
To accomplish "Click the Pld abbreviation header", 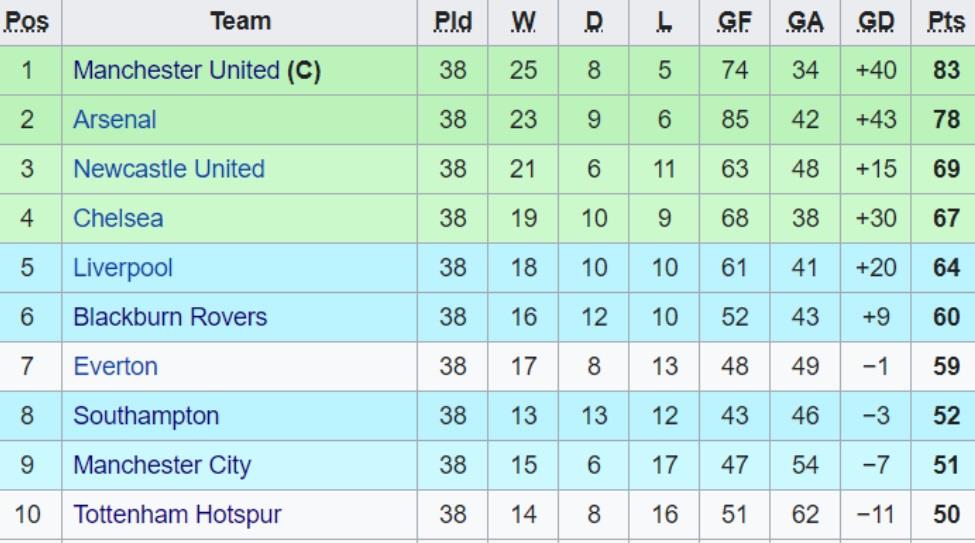I will 453,22.
